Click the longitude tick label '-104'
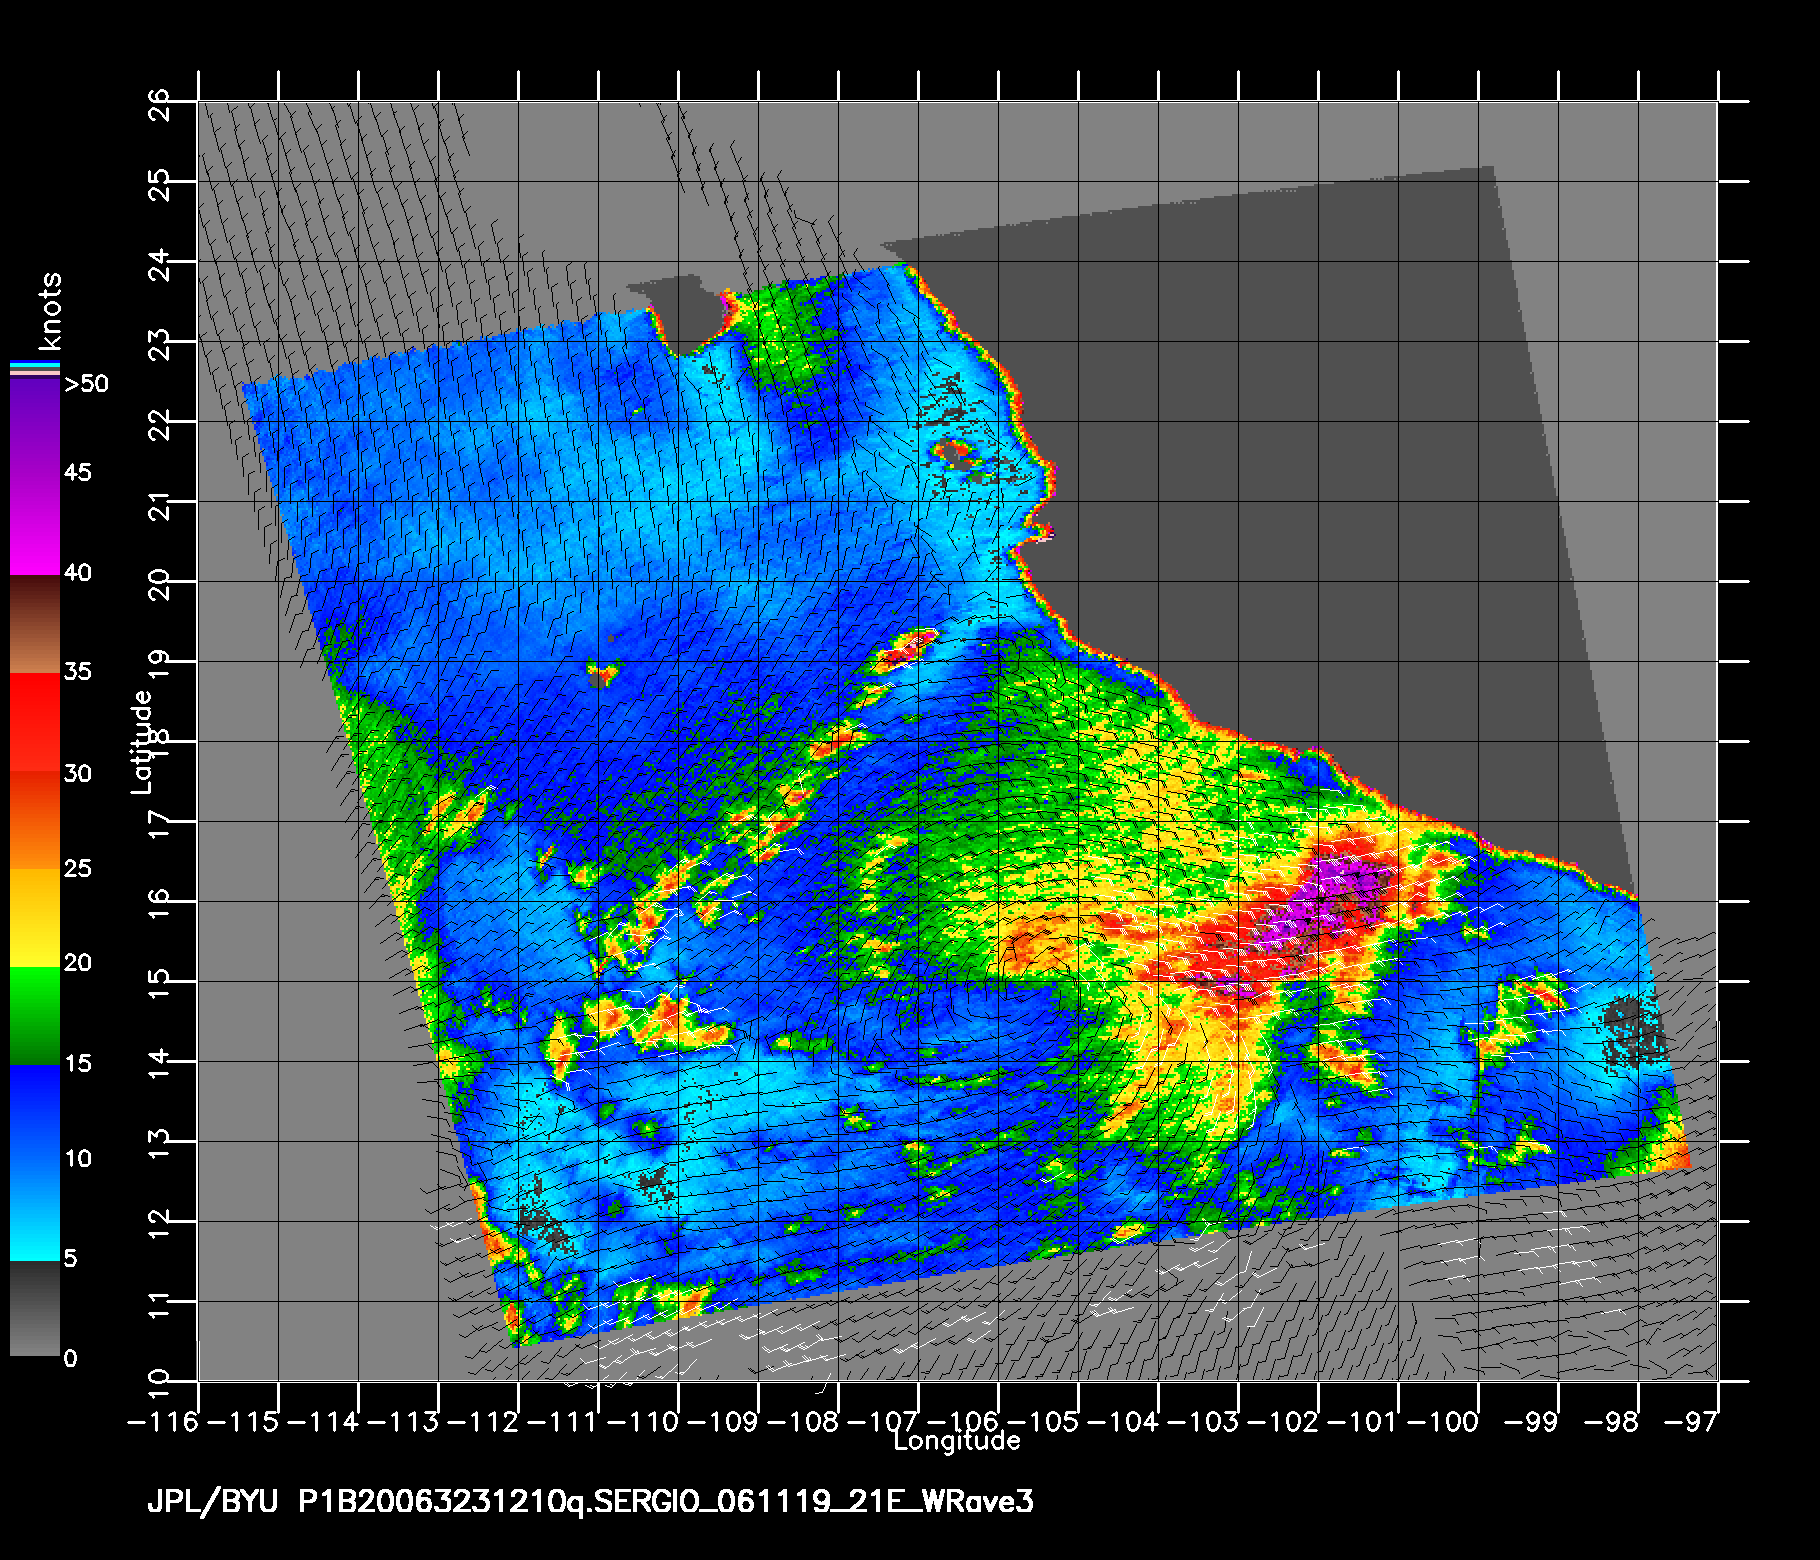The height and width of the screenshot is (1560, 1820). (x=1125, y=1422)
